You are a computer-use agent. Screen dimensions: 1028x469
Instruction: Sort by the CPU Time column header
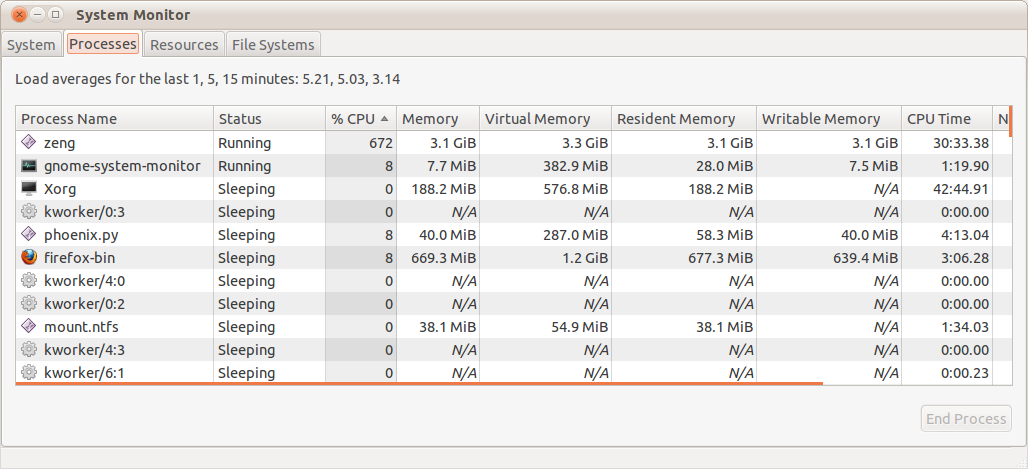click(x=947, y=119)
